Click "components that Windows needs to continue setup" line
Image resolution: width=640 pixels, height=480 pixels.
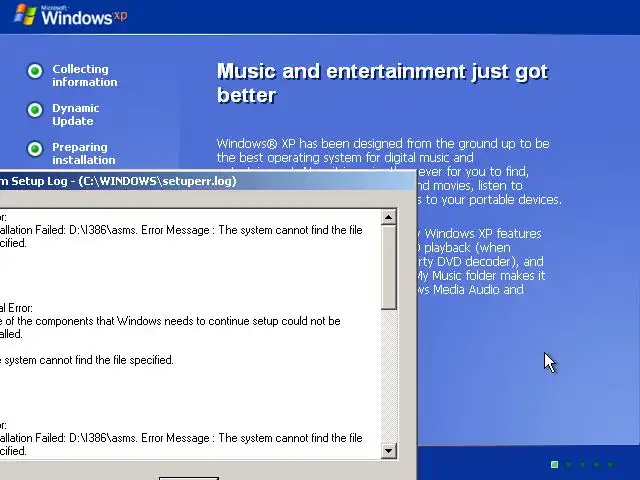point(170,321)
